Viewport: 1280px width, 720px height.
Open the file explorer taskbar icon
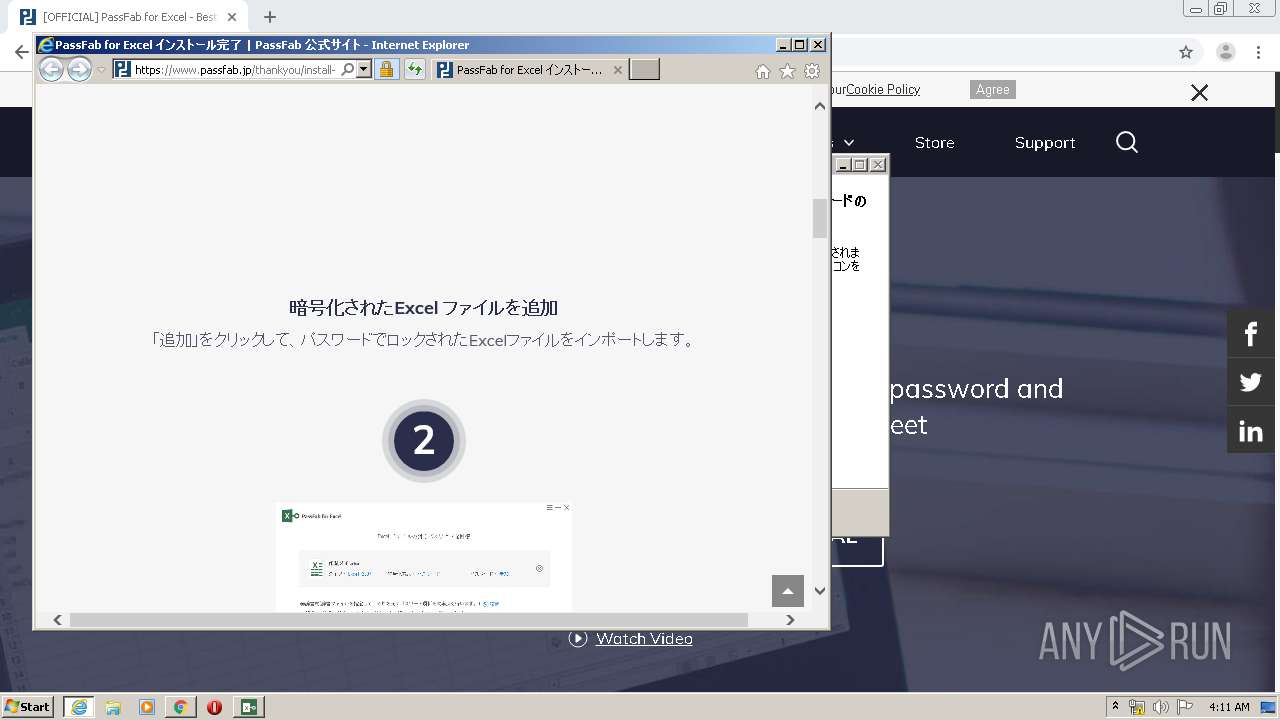coord(113,707)
